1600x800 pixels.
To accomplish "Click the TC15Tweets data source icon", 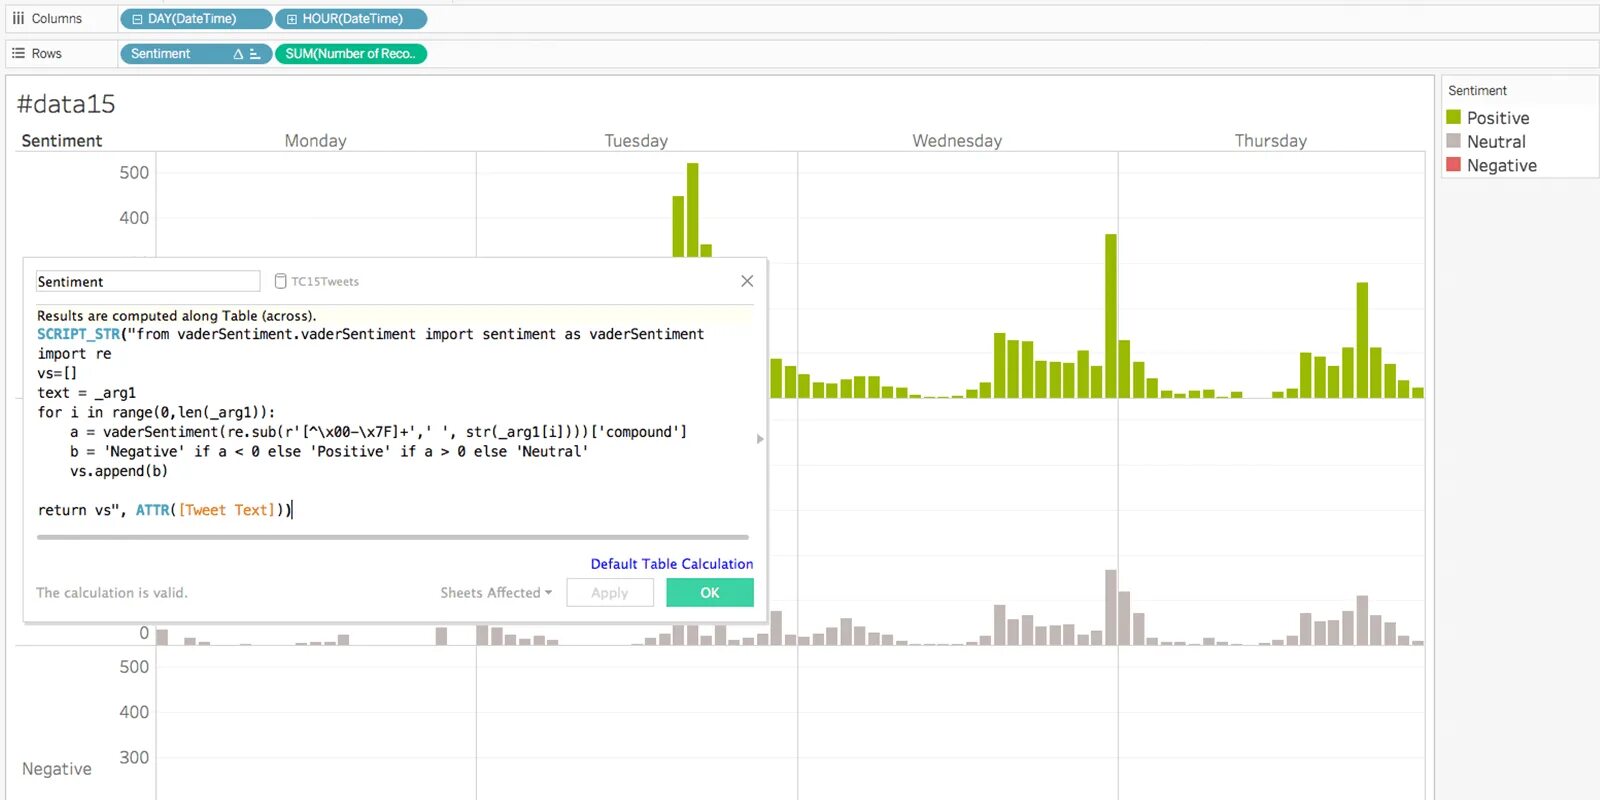I will (281, 282).
